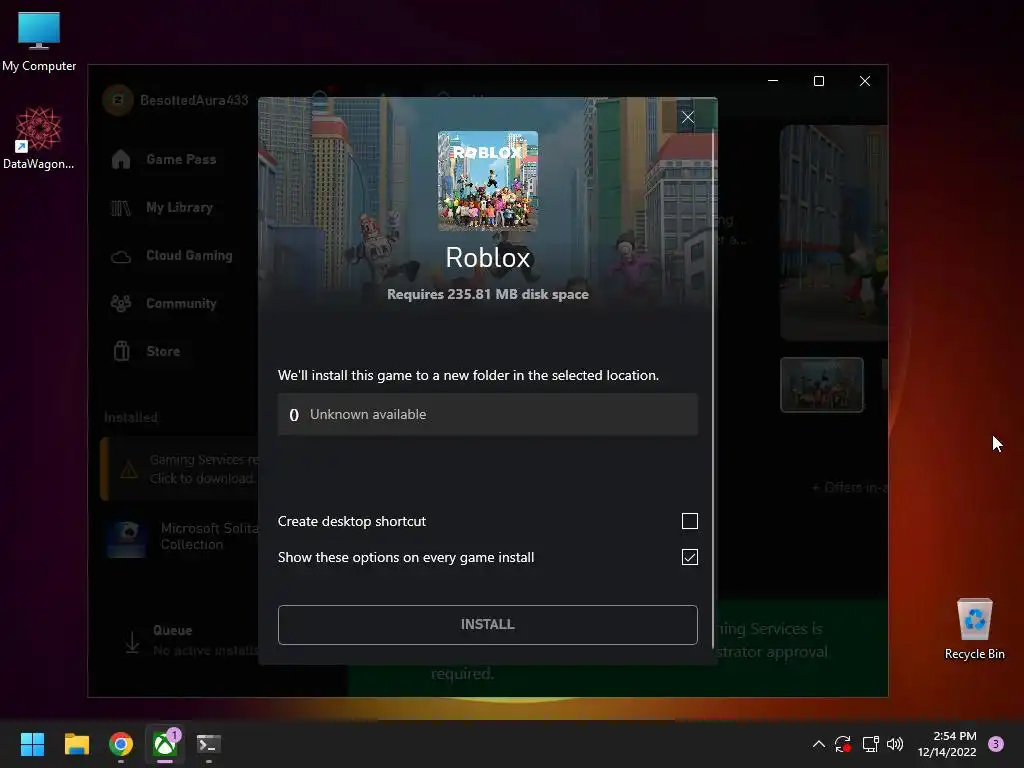Click the Store bag icon
The image size is (1024, 768).
121,351
